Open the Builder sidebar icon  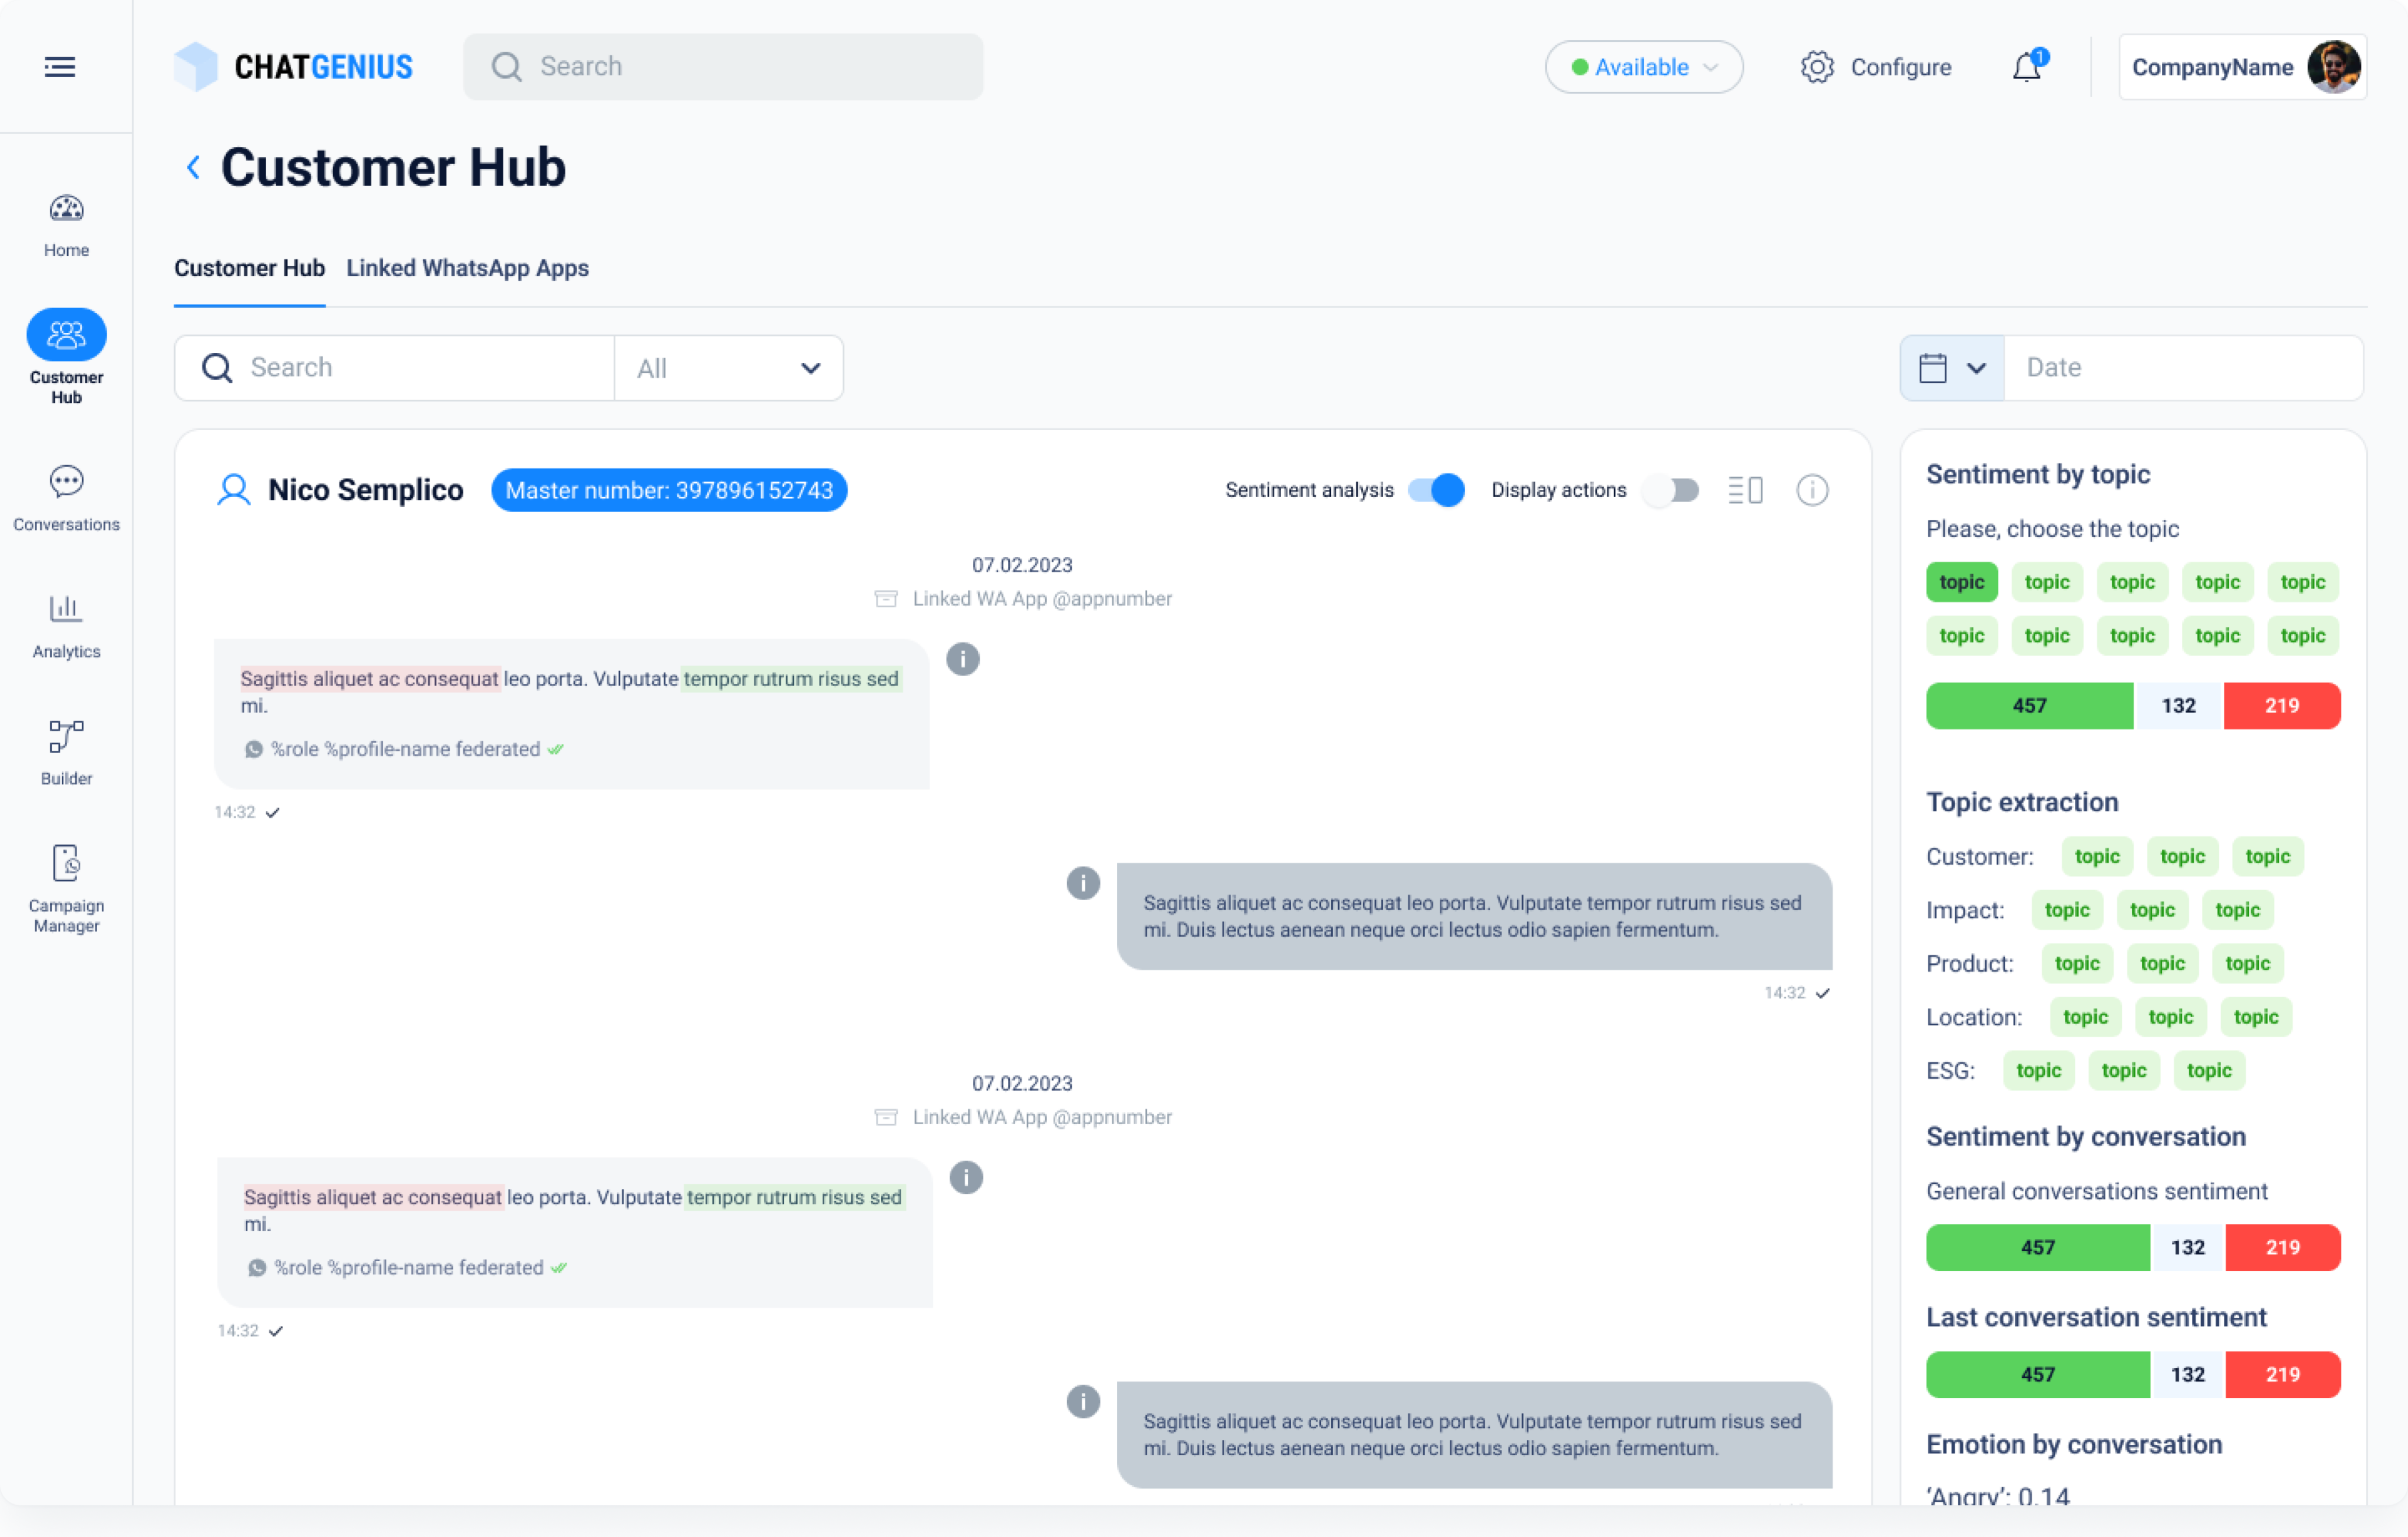click(x=66, y=752)
